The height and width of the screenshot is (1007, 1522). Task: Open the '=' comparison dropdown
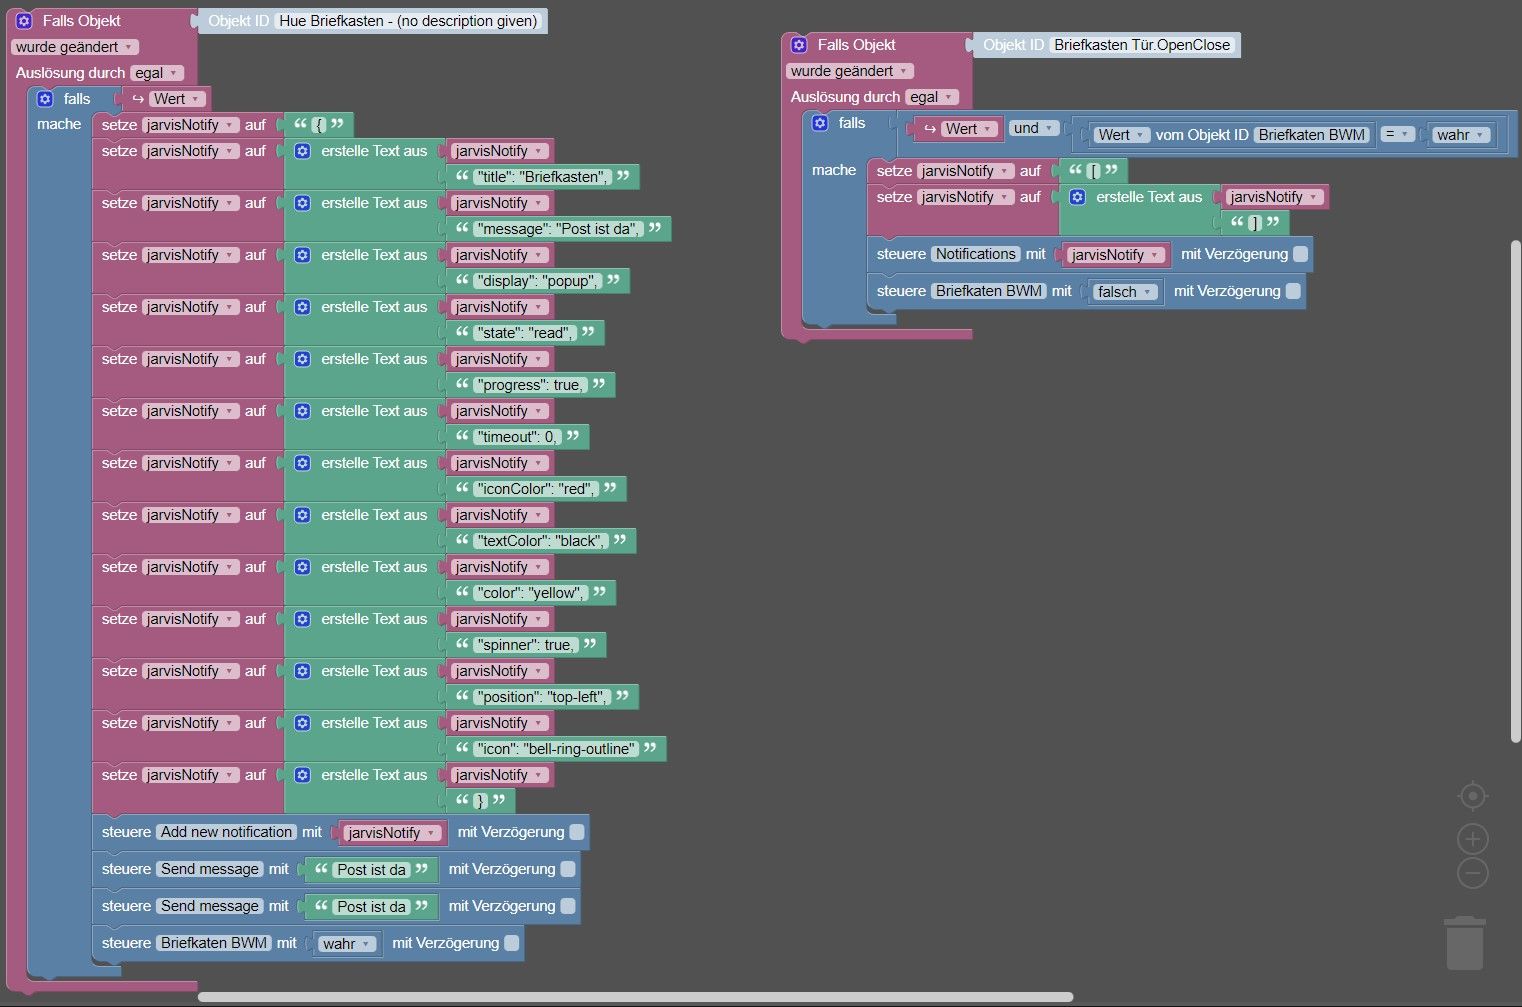1397,134
